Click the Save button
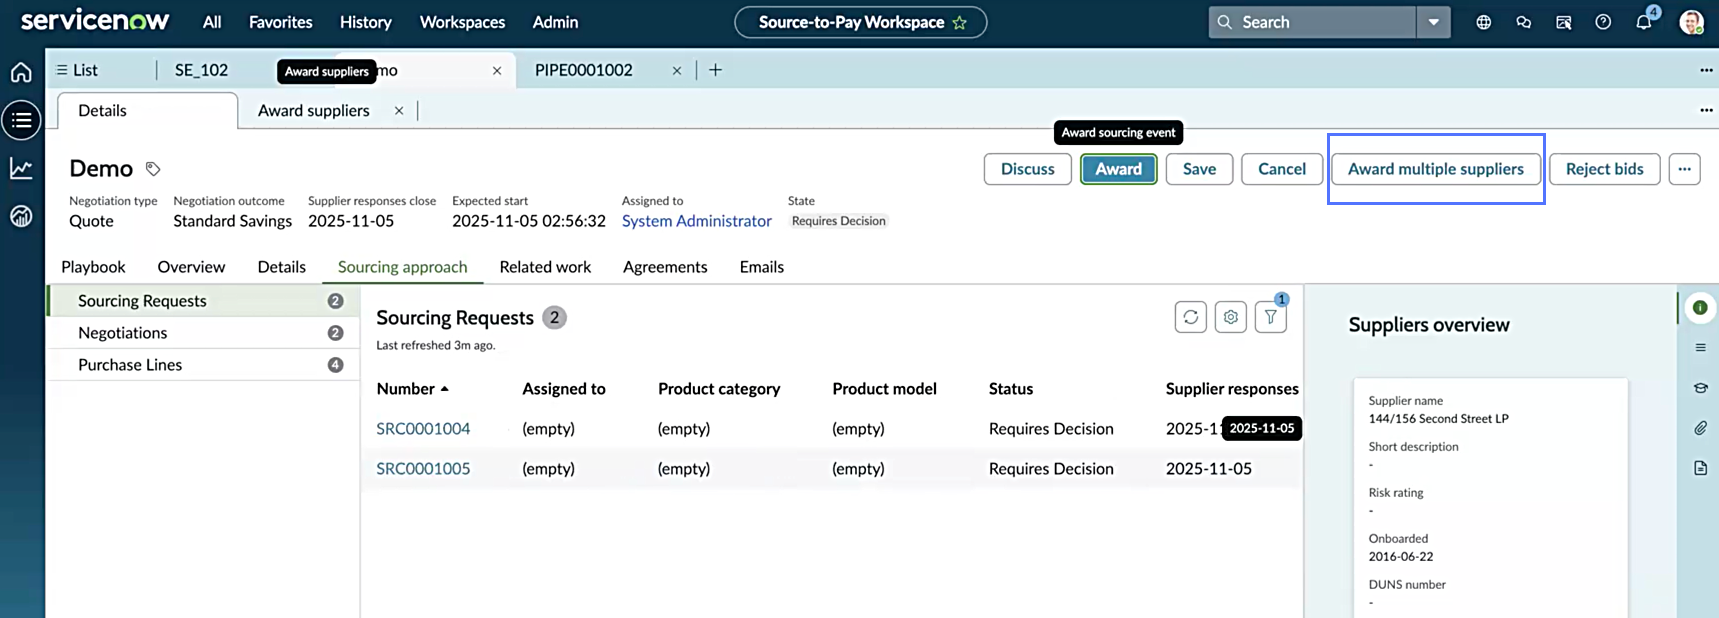This screenshot has height=618, width=1719. tap(1199, 169)
